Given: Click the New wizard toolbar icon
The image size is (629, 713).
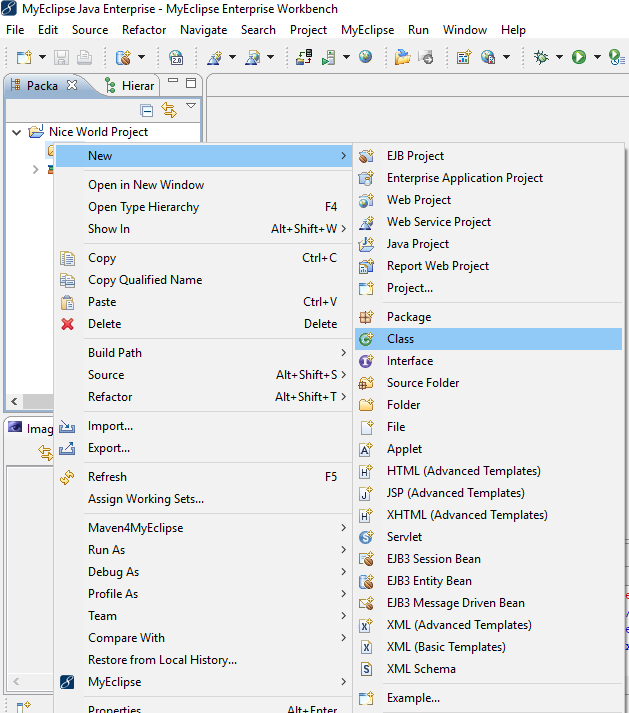Looking at the screenshot, I should pyautogui.click(x=24, y=57).
